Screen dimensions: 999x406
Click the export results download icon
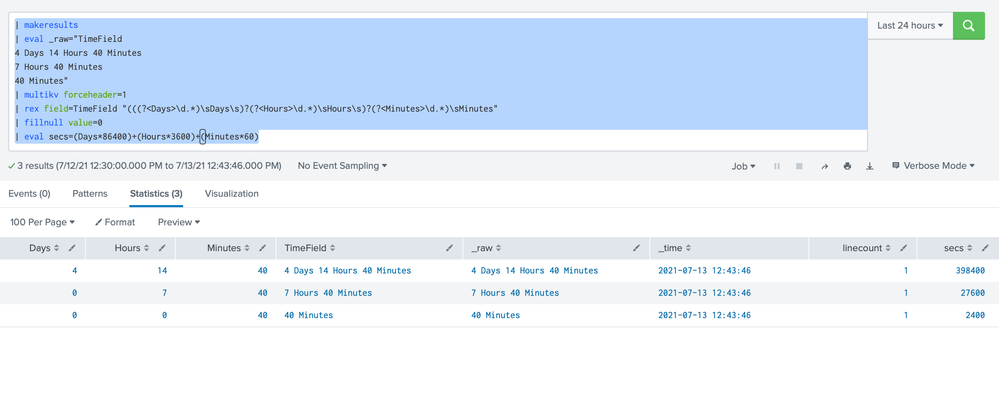point(870,166)
